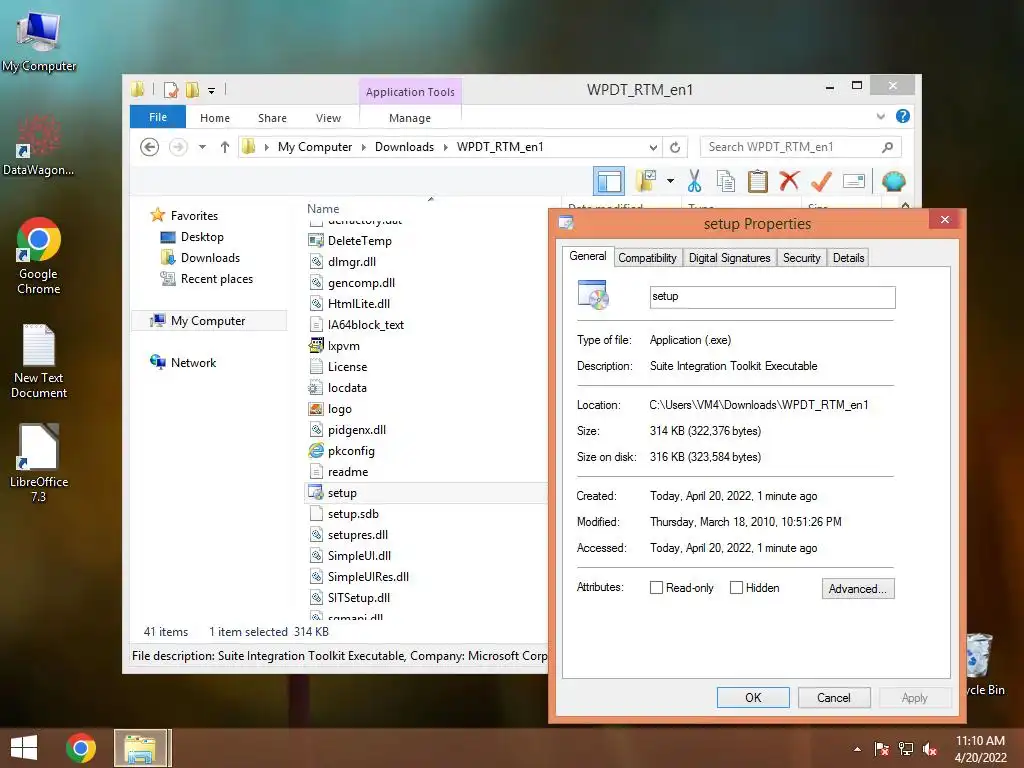Viewport: 1024px width, 768px height.
Task: Click the blue shell icon in Explorer toolbar
Action: click(893, 181)
